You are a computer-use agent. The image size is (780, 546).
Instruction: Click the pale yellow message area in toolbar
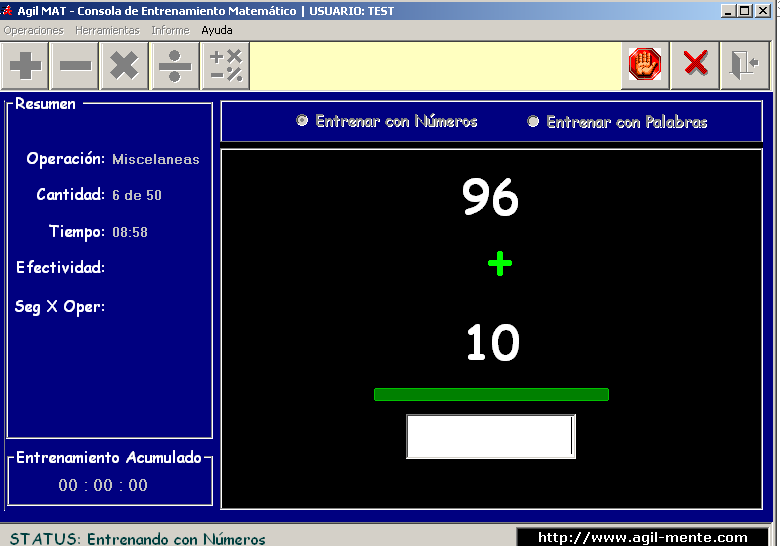point(435,66)
